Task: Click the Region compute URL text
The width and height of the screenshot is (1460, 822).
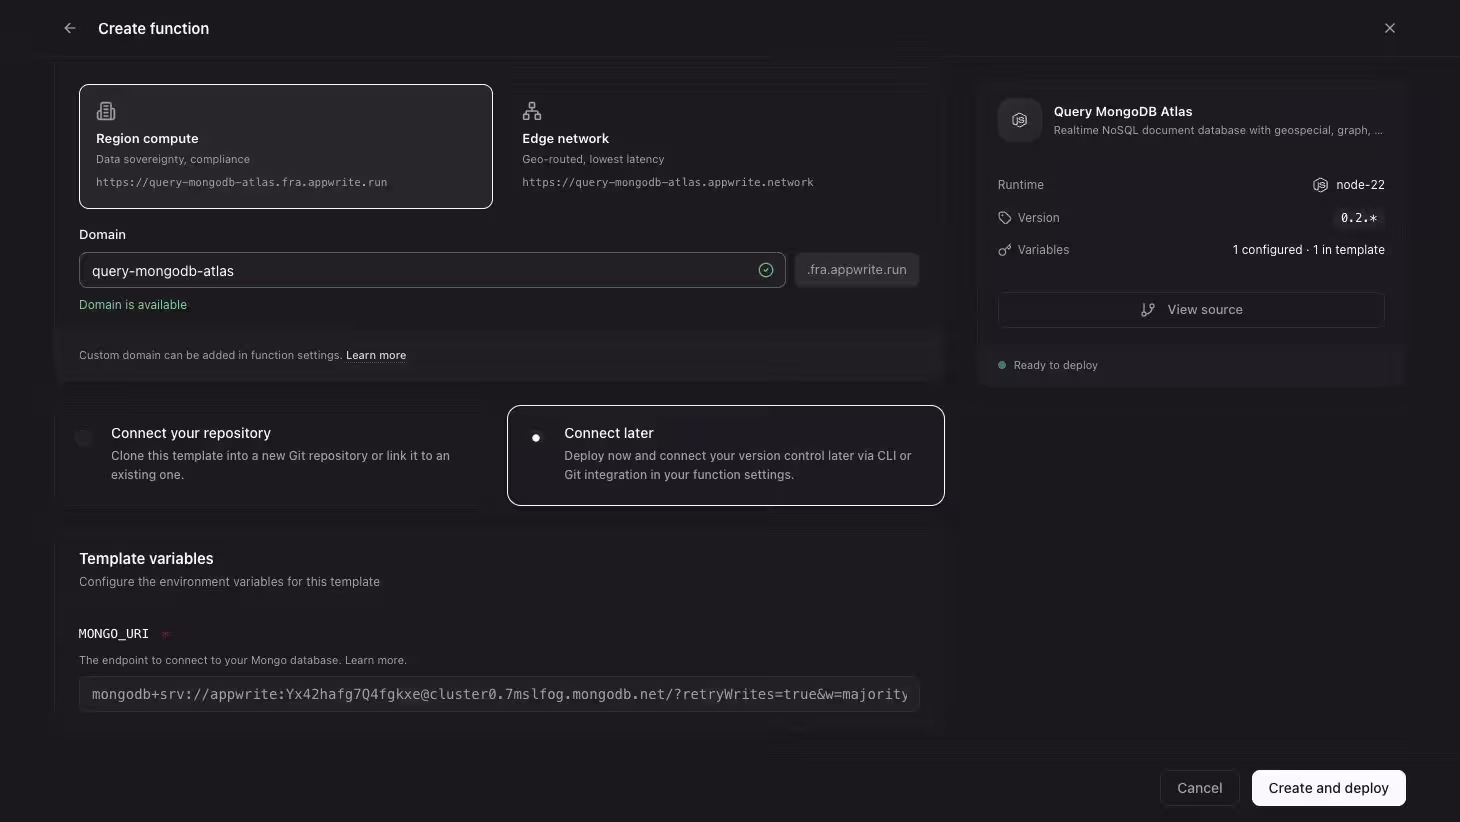Action: point(241,182)
